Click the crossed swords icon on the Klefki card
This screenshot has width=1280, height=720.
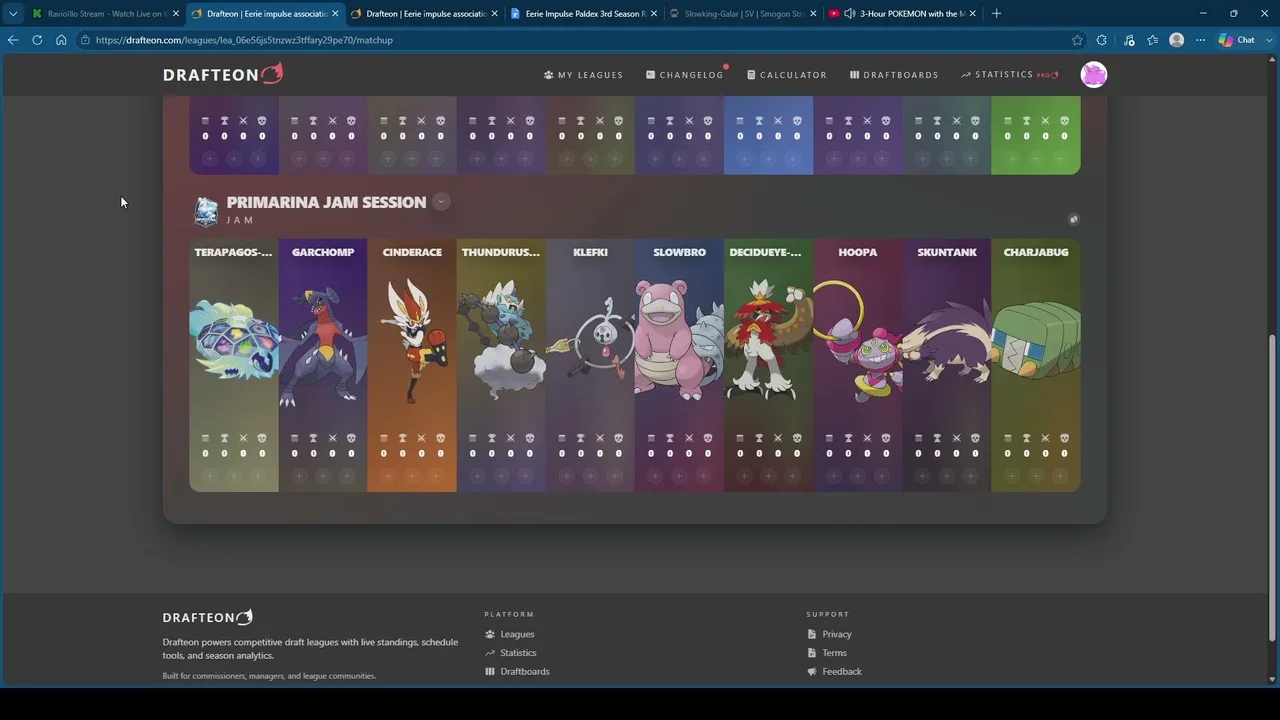600,438
